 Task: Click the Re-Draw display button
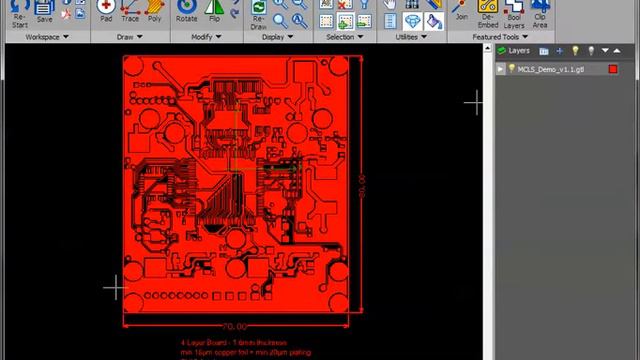[258, 16]
